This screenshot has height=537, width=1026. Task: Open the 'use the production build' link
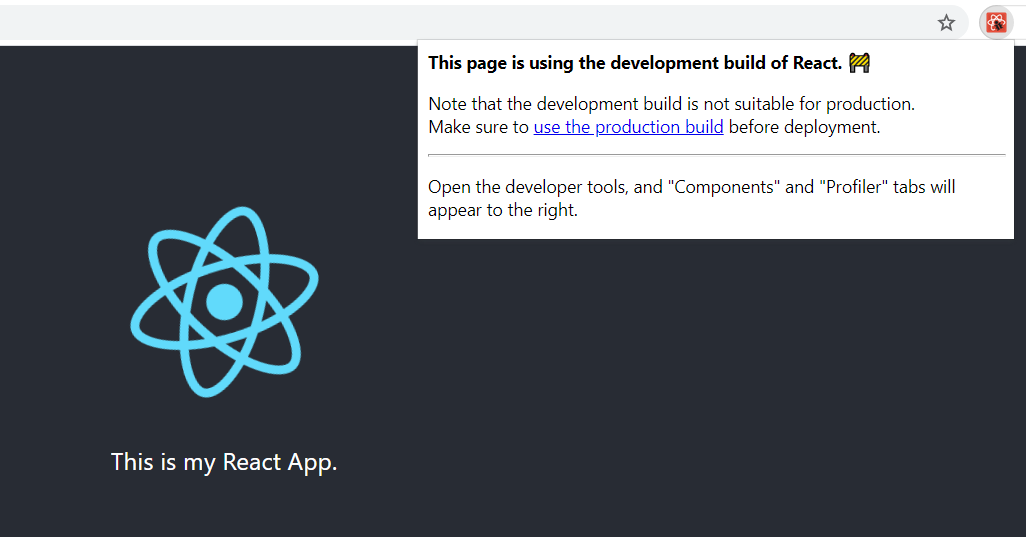(628, 127)
